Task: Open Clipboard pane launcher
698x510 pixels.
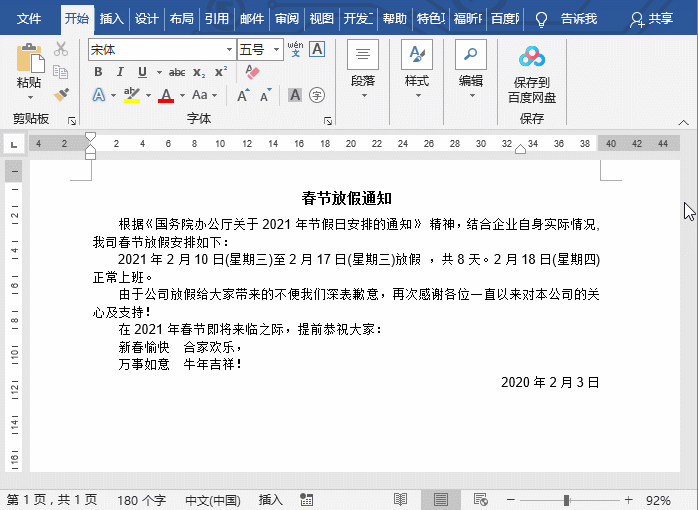Action: [x=72, y=121]
